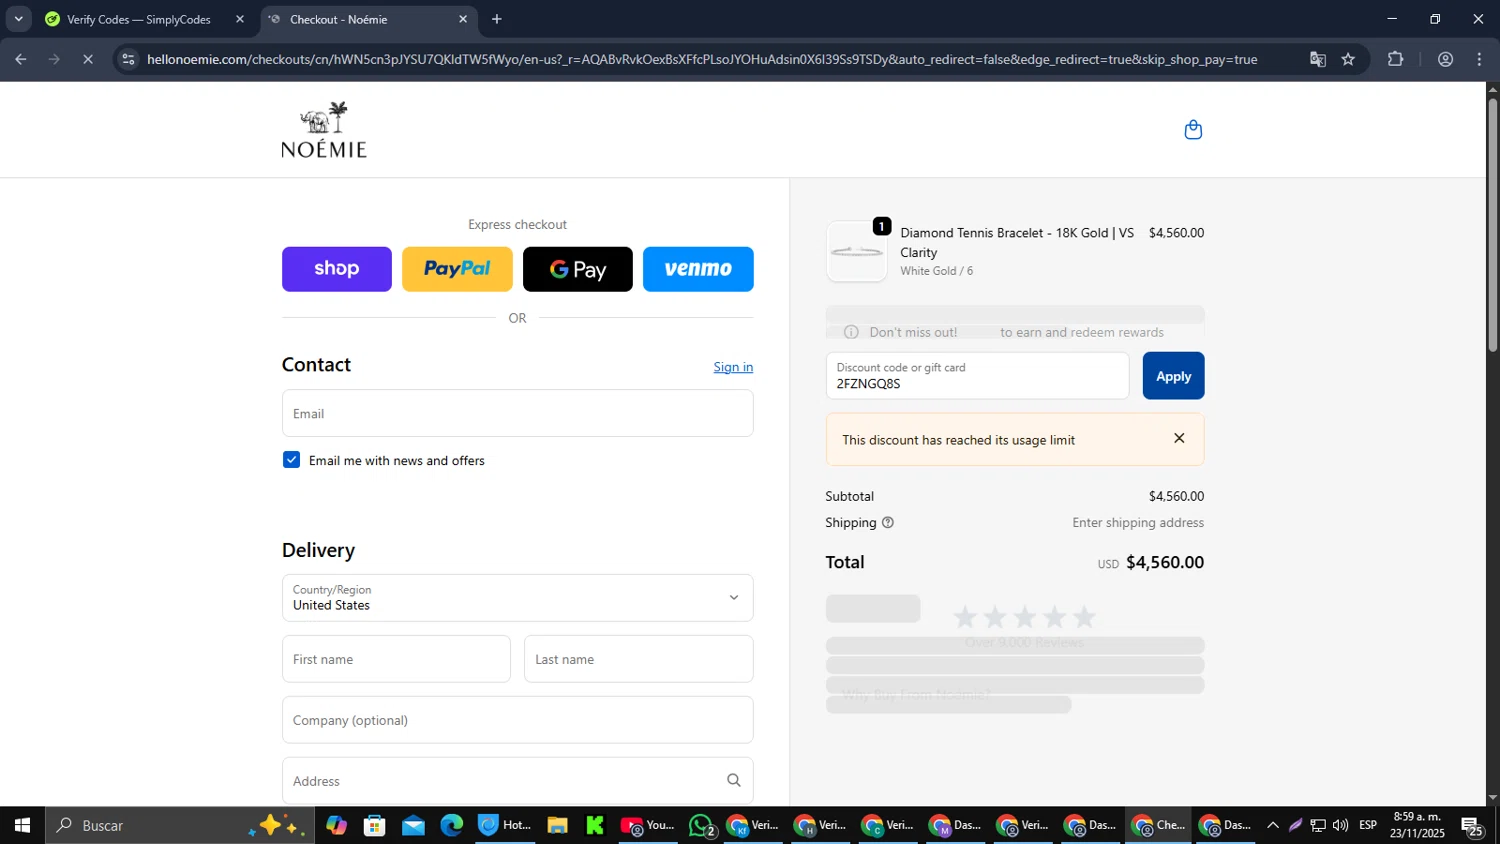Open the Country/Region dropdown

tap(518, 598)
